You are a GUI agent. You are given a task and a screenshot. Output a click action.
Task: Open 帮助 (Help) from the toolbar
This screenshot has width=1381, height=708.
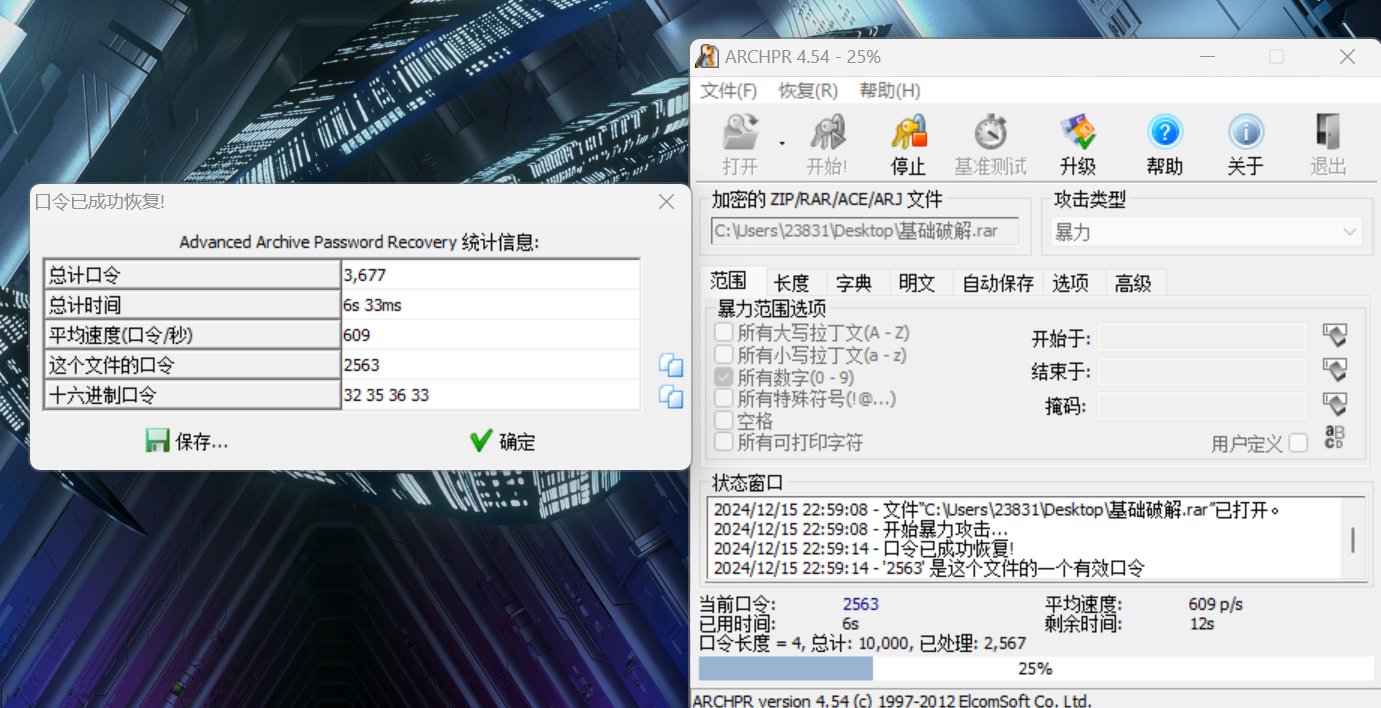point(1165,145)
